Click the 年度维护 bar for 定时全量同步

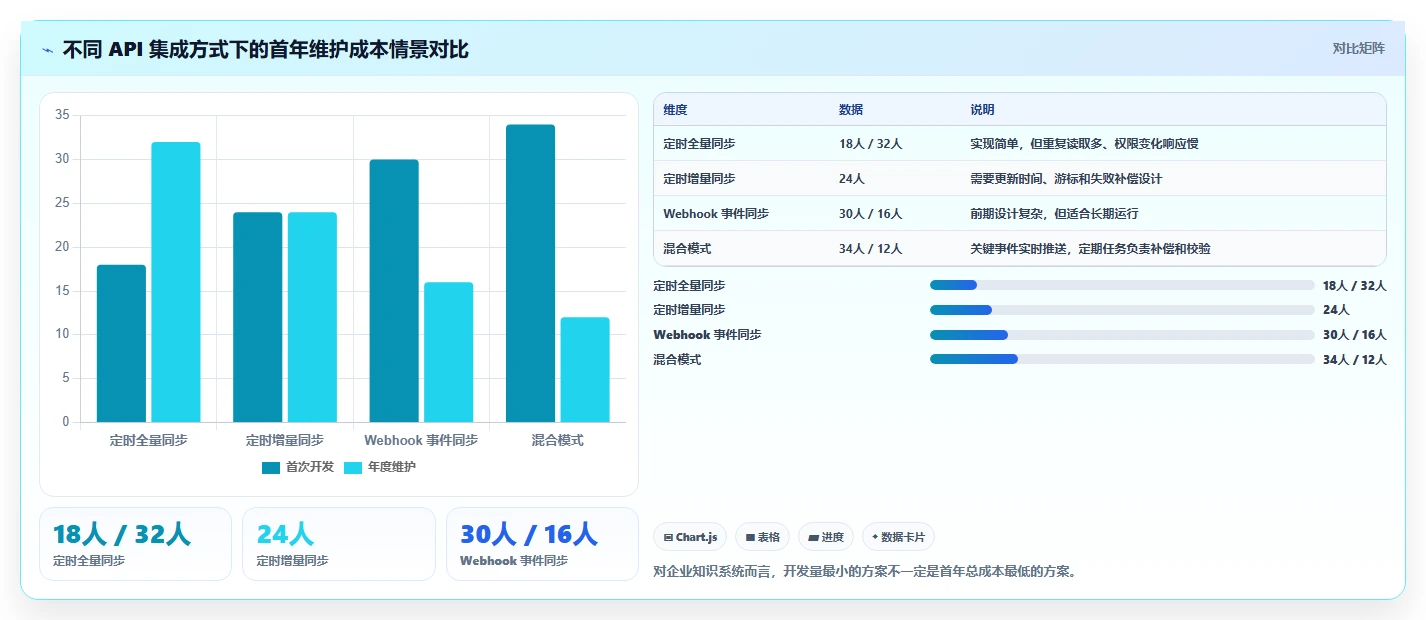176,282
